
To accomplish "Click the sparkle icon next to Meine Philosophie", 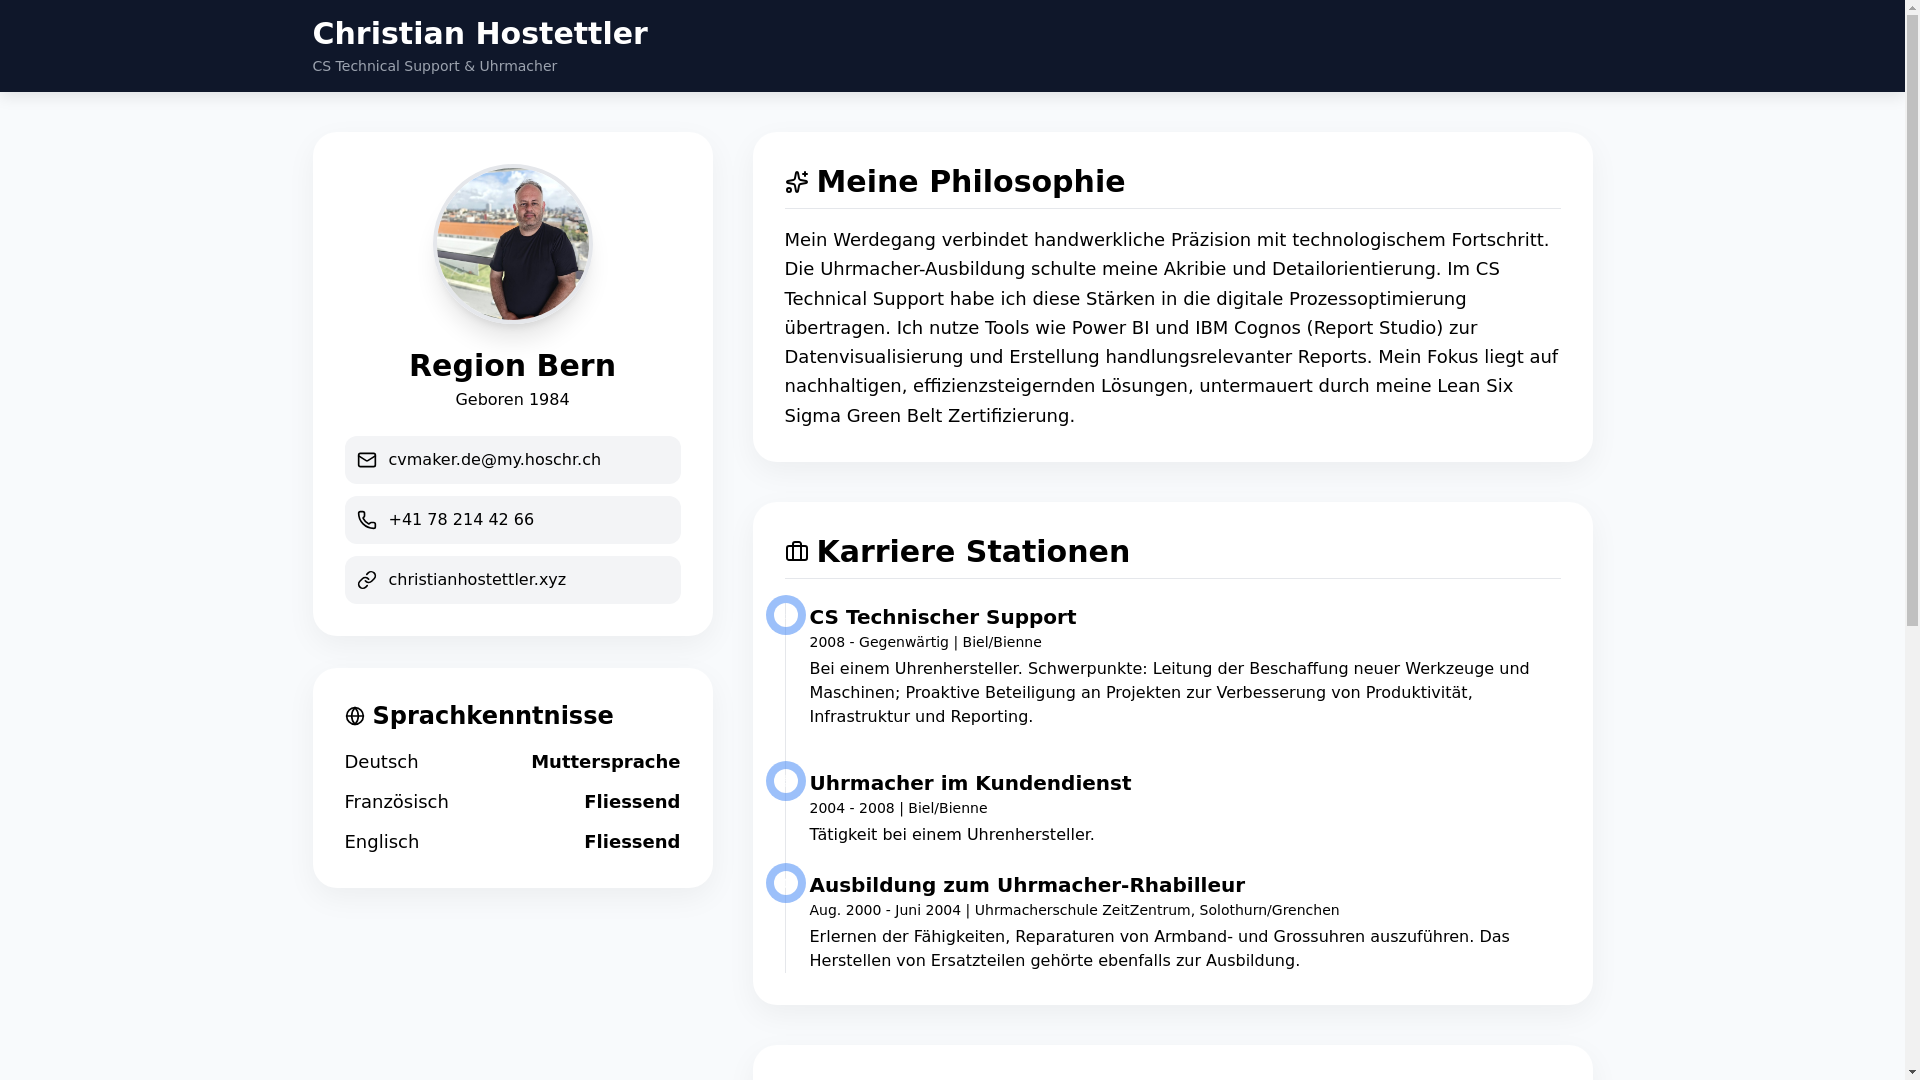I will coord(796,182).
